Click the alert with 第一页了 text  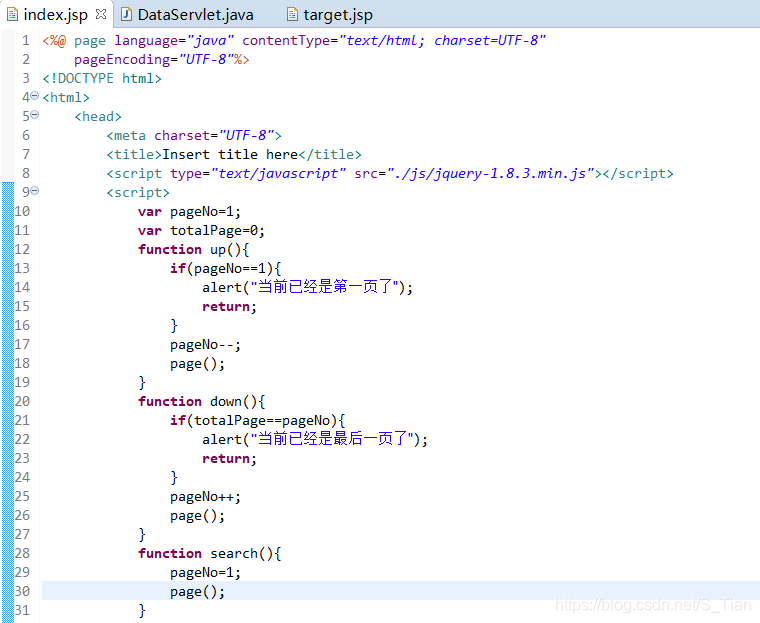point(307,287)
